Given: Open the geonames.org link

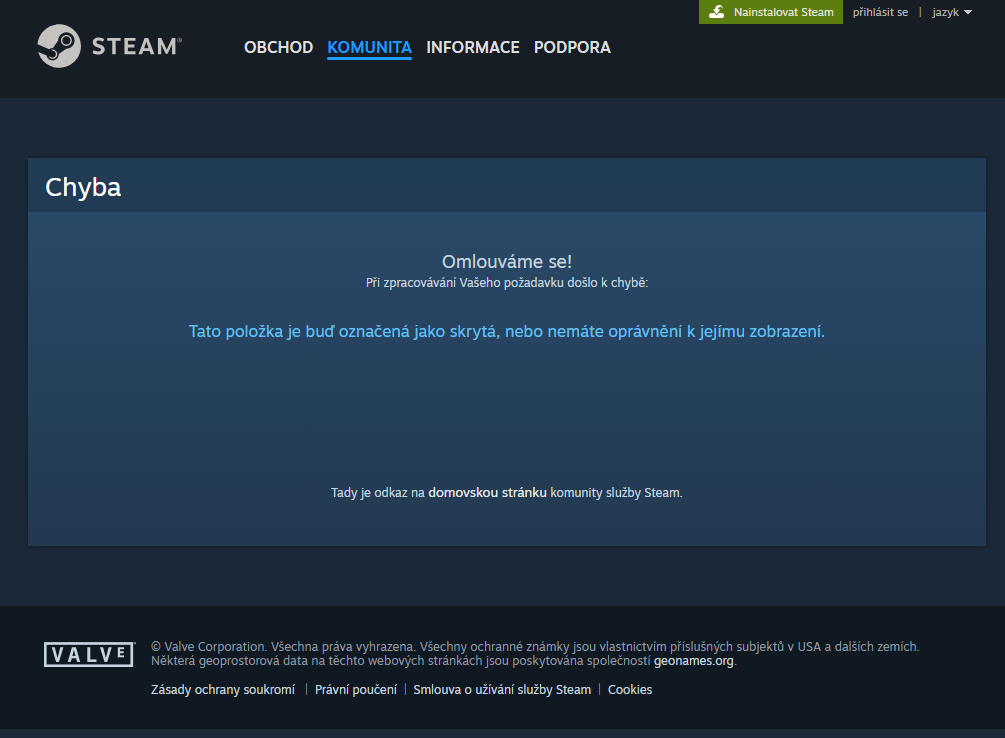Looking at the screenshot, I should pos(694,660).
